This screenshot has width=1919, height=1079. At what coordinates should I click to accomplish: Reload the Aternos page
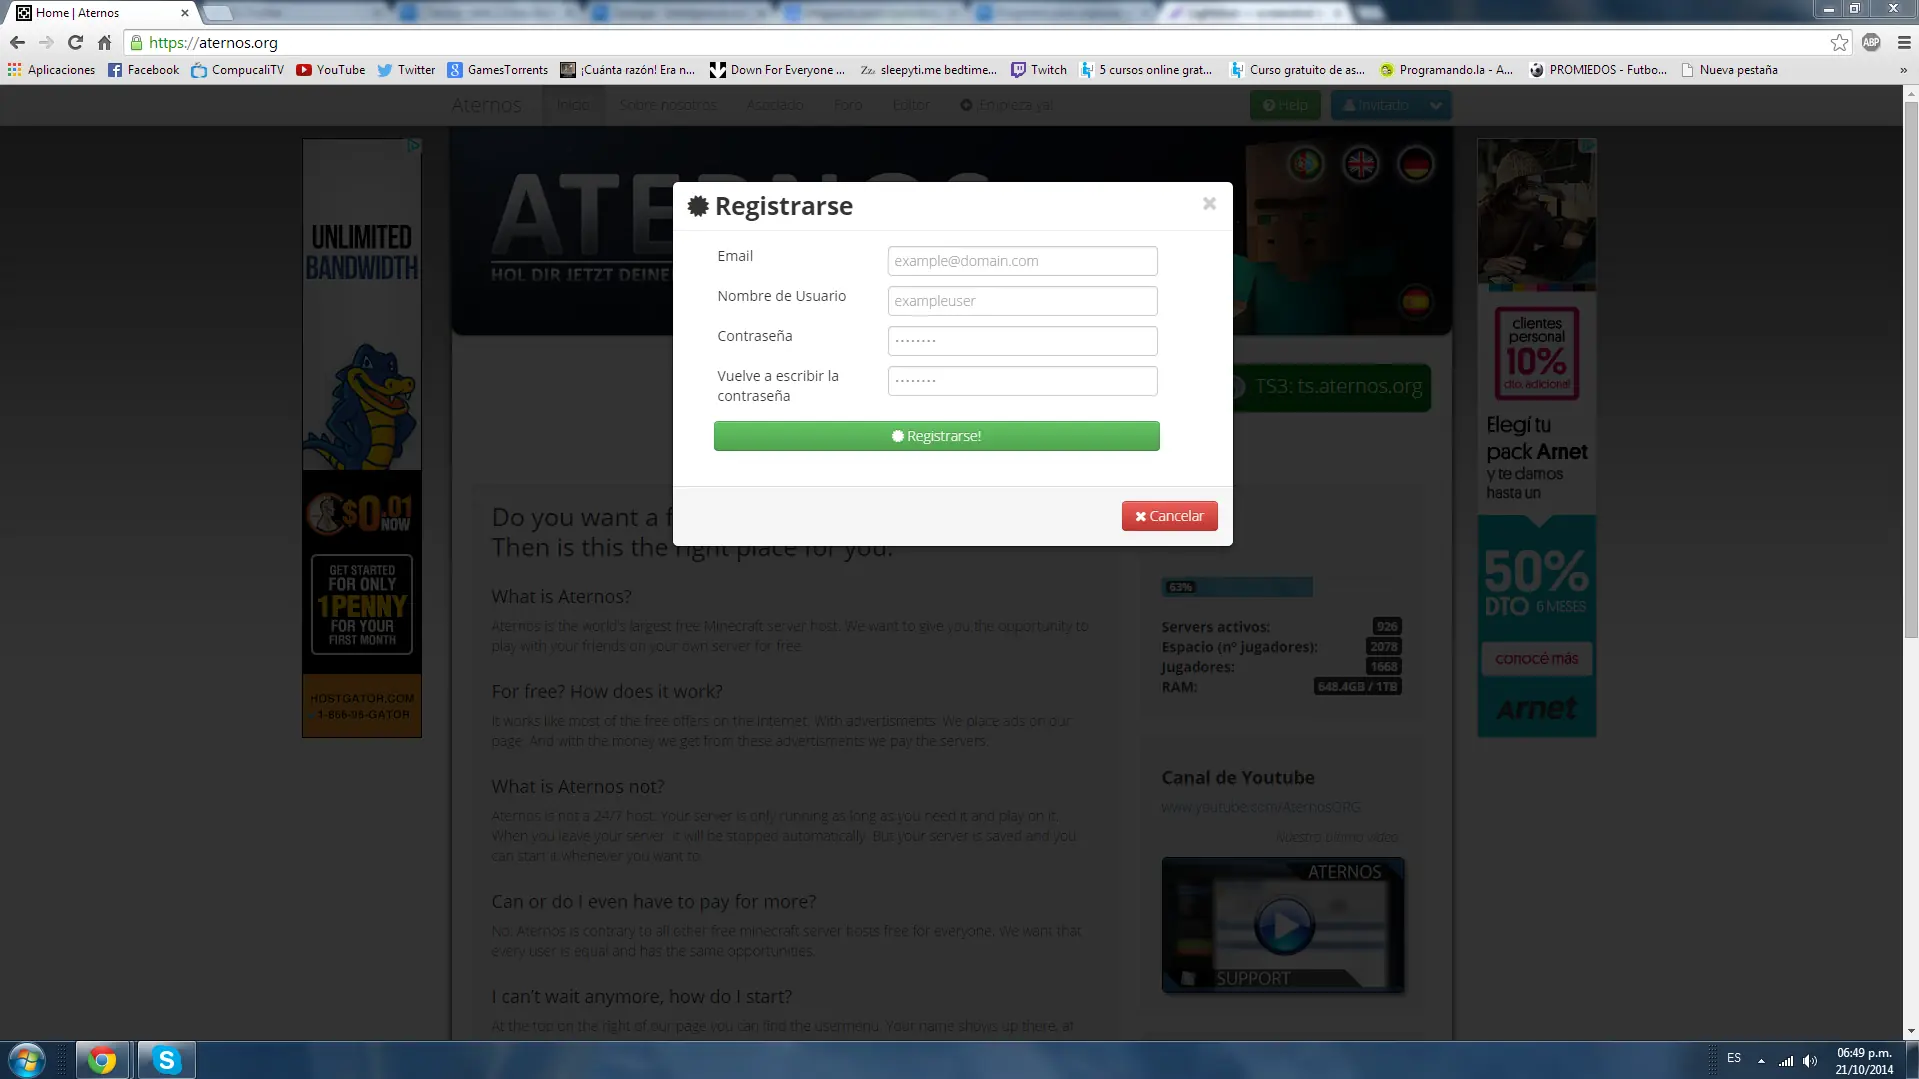click(x=75, y=43)
